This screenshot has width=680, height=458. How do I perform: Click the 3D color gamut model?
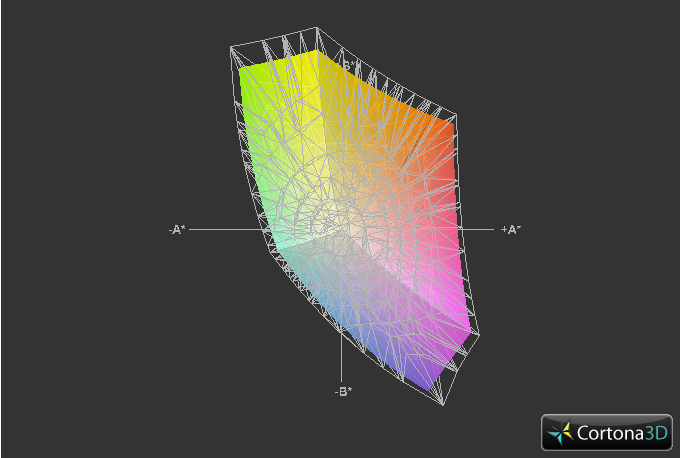354,216
